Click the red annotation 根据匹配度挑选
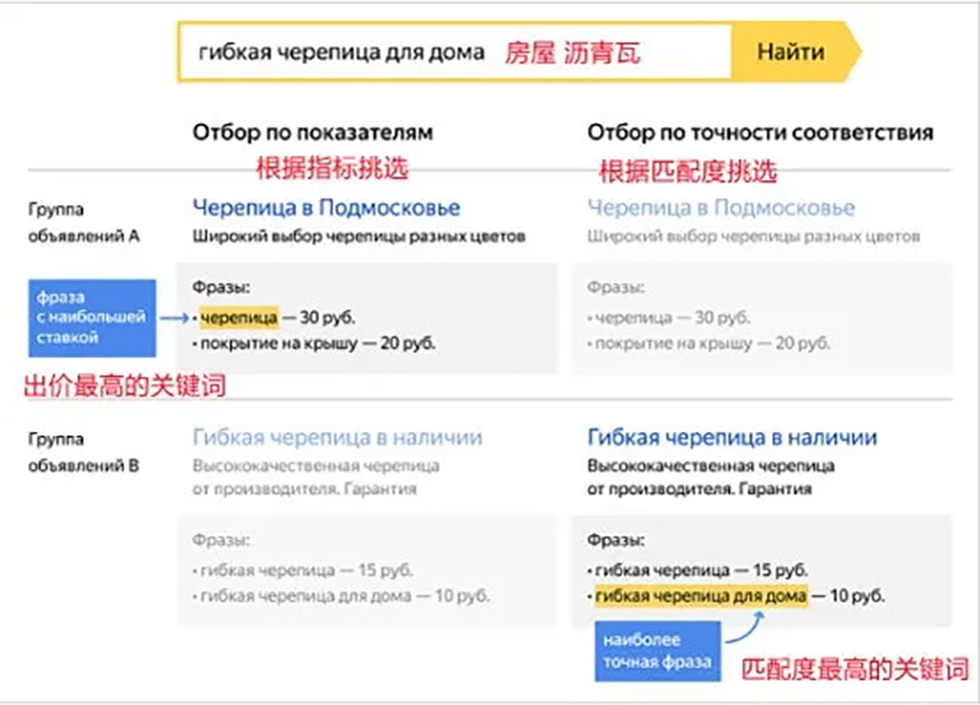 tap(687, 171)
